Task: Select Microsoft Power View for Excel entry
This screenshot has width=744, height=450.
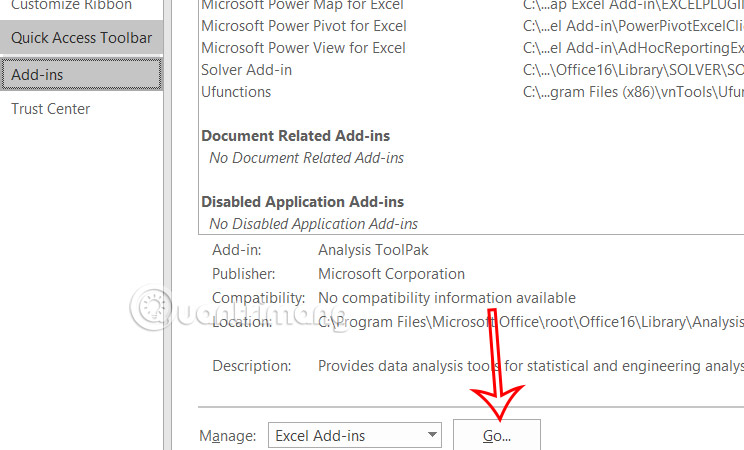Action: 303,48
